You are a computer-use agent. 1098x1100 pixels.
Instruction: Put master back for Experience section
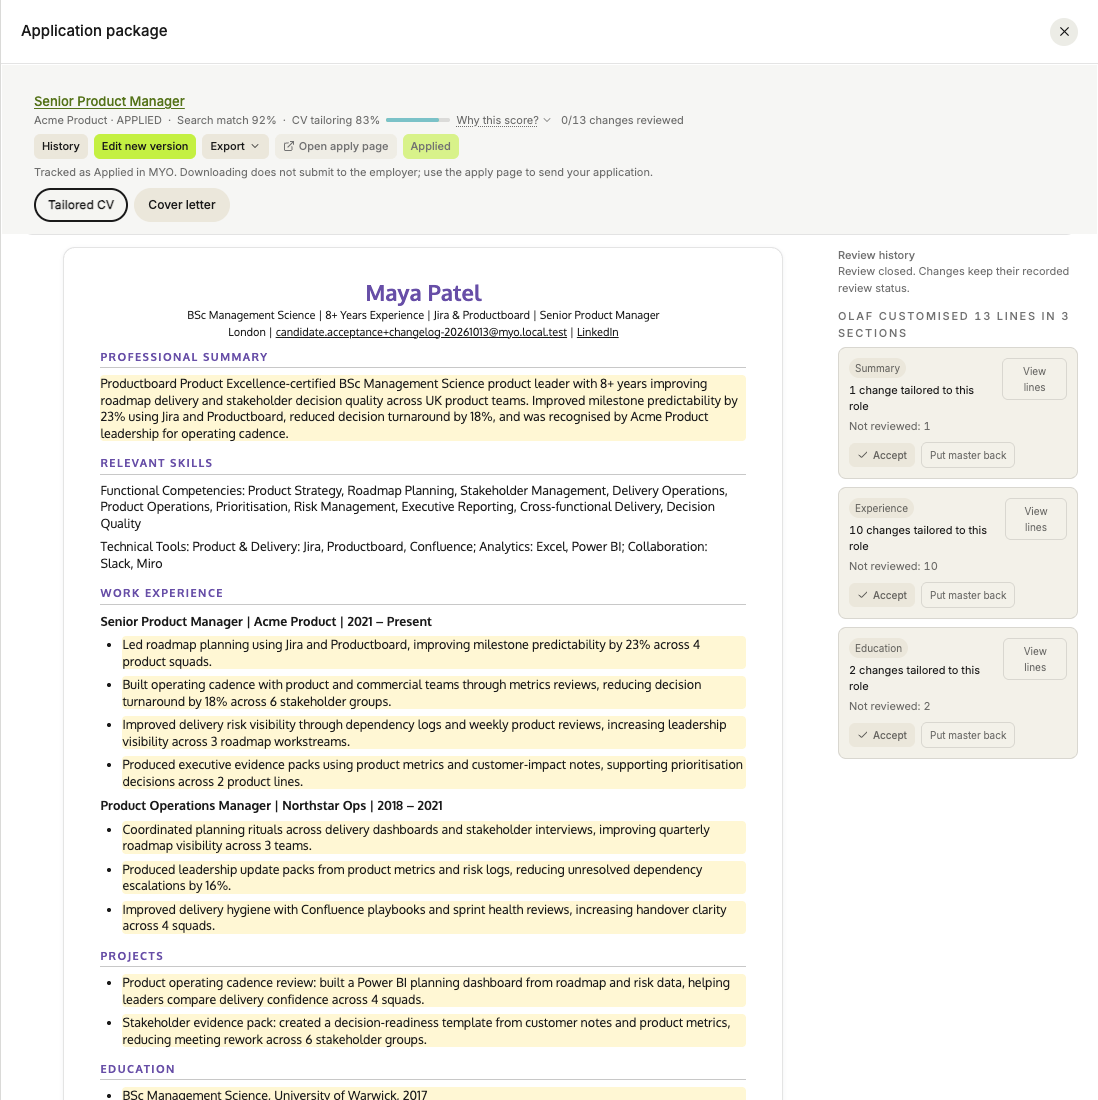(968, 595)
